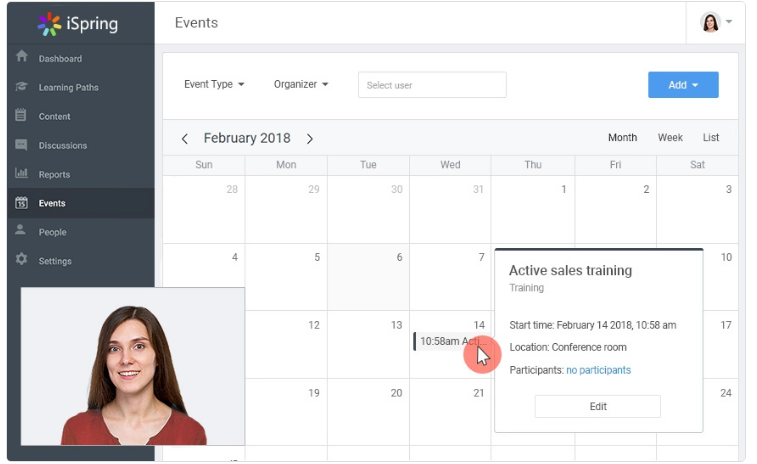The image size is (757, 464).
Task: Switch calendar to Month view
Action: (622, 138)
